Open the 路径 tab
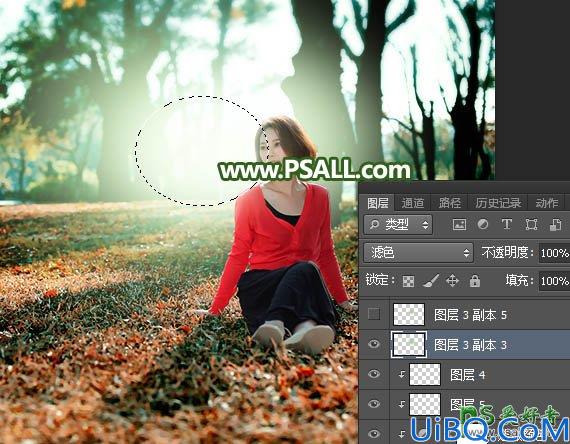 pyautogui.click(x=450, y=203)
